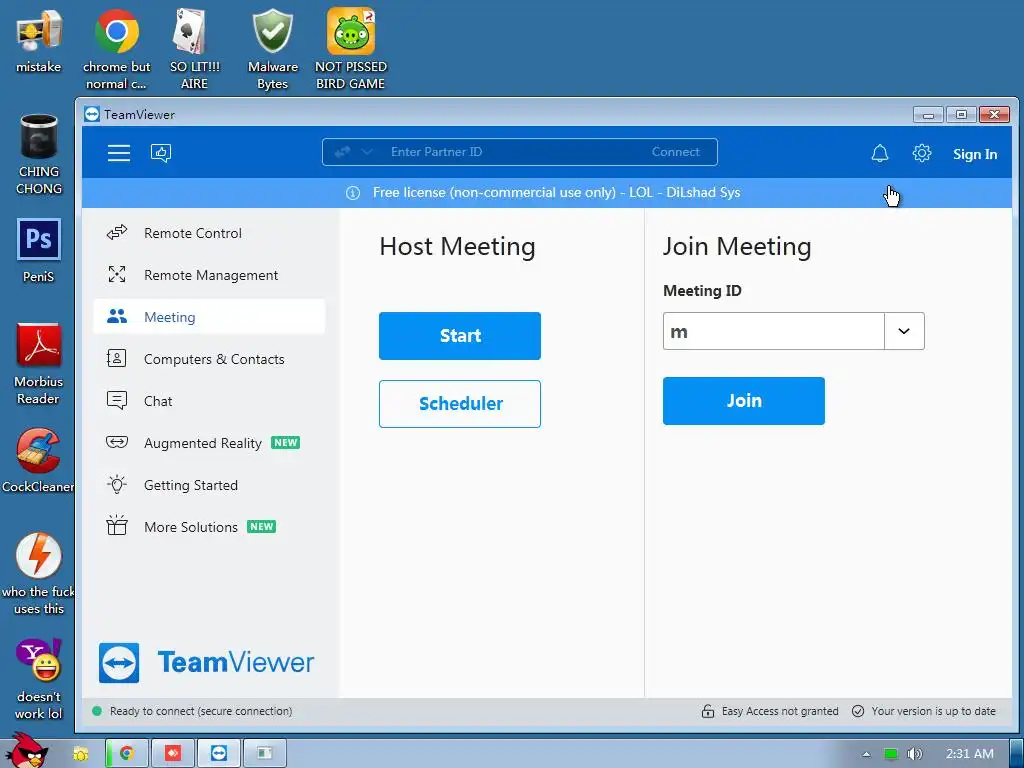1024x768 pixels.
Task: Select the 'SO LIT!!! AIRE' solitaire icon
Action: 194,49
